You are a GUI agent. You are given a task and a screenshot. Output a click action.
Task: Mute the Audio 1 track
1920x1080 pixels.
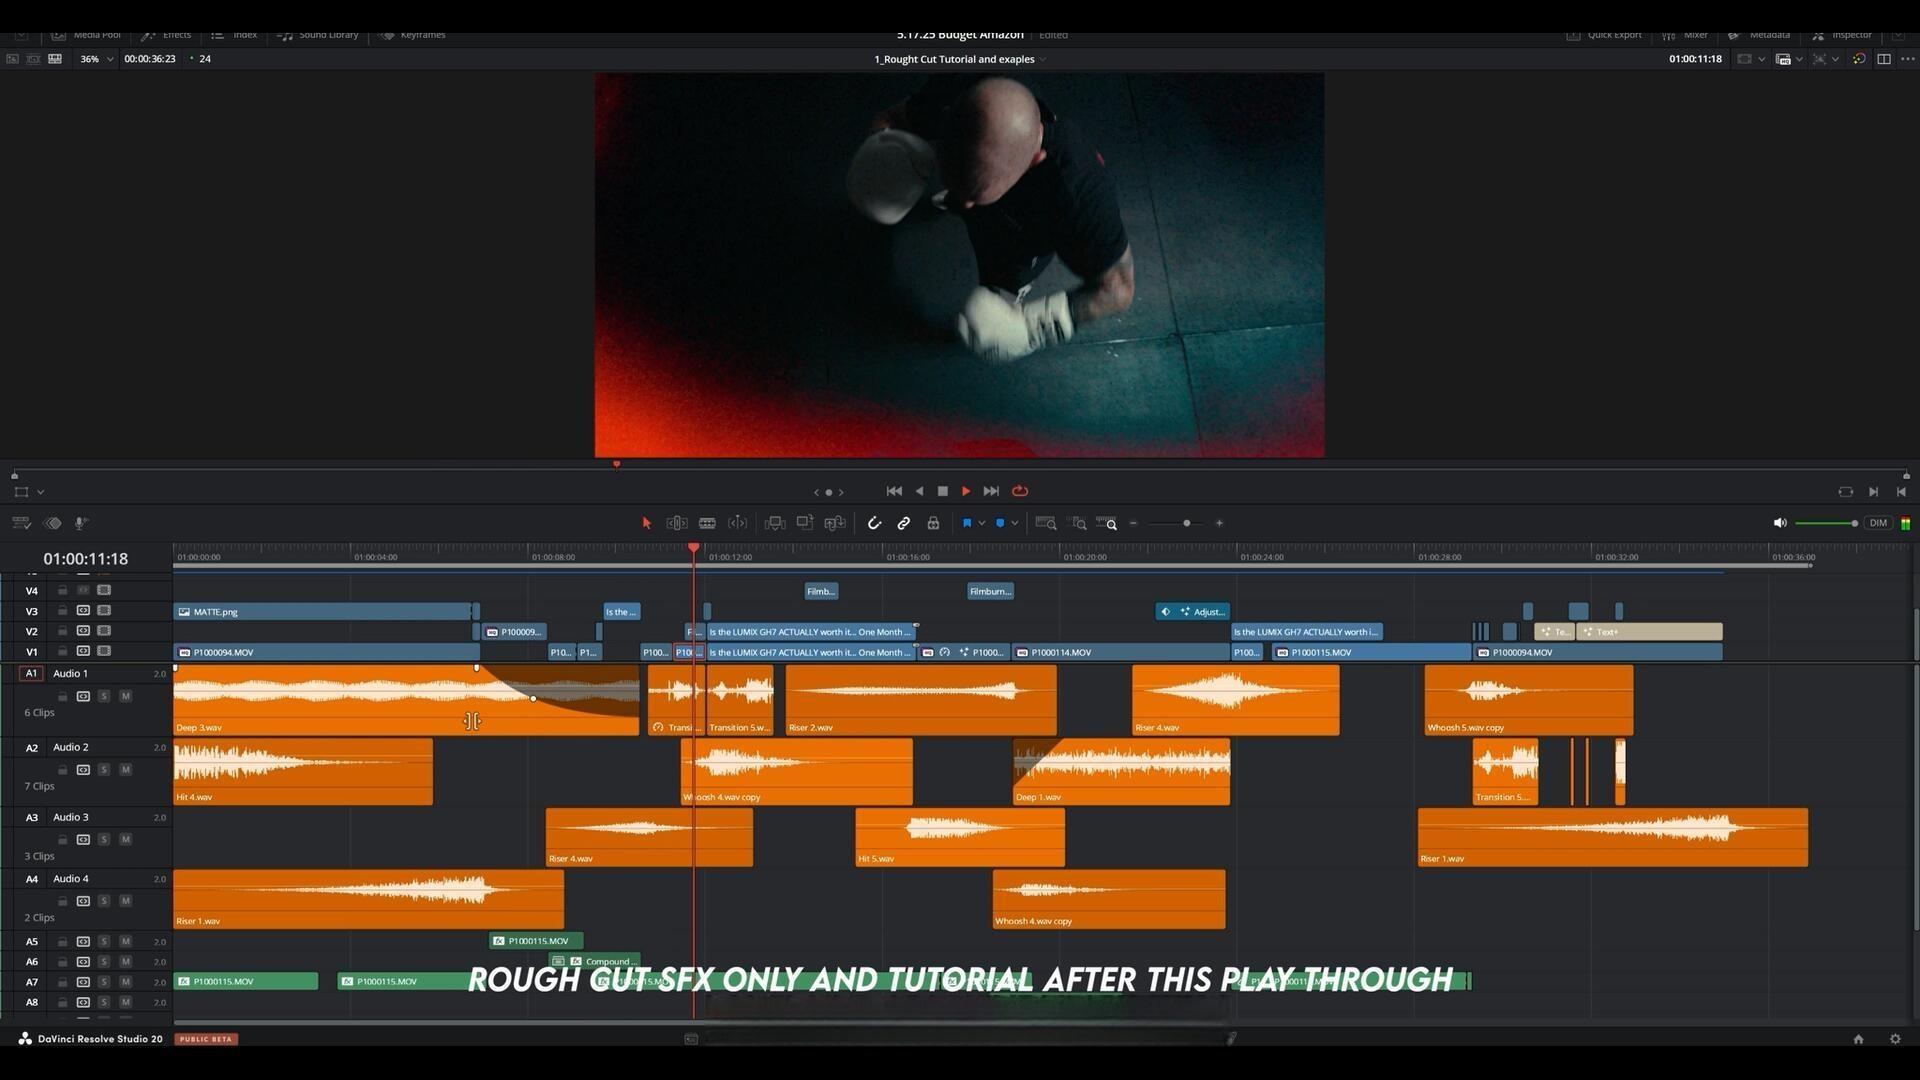click(125, 696)
